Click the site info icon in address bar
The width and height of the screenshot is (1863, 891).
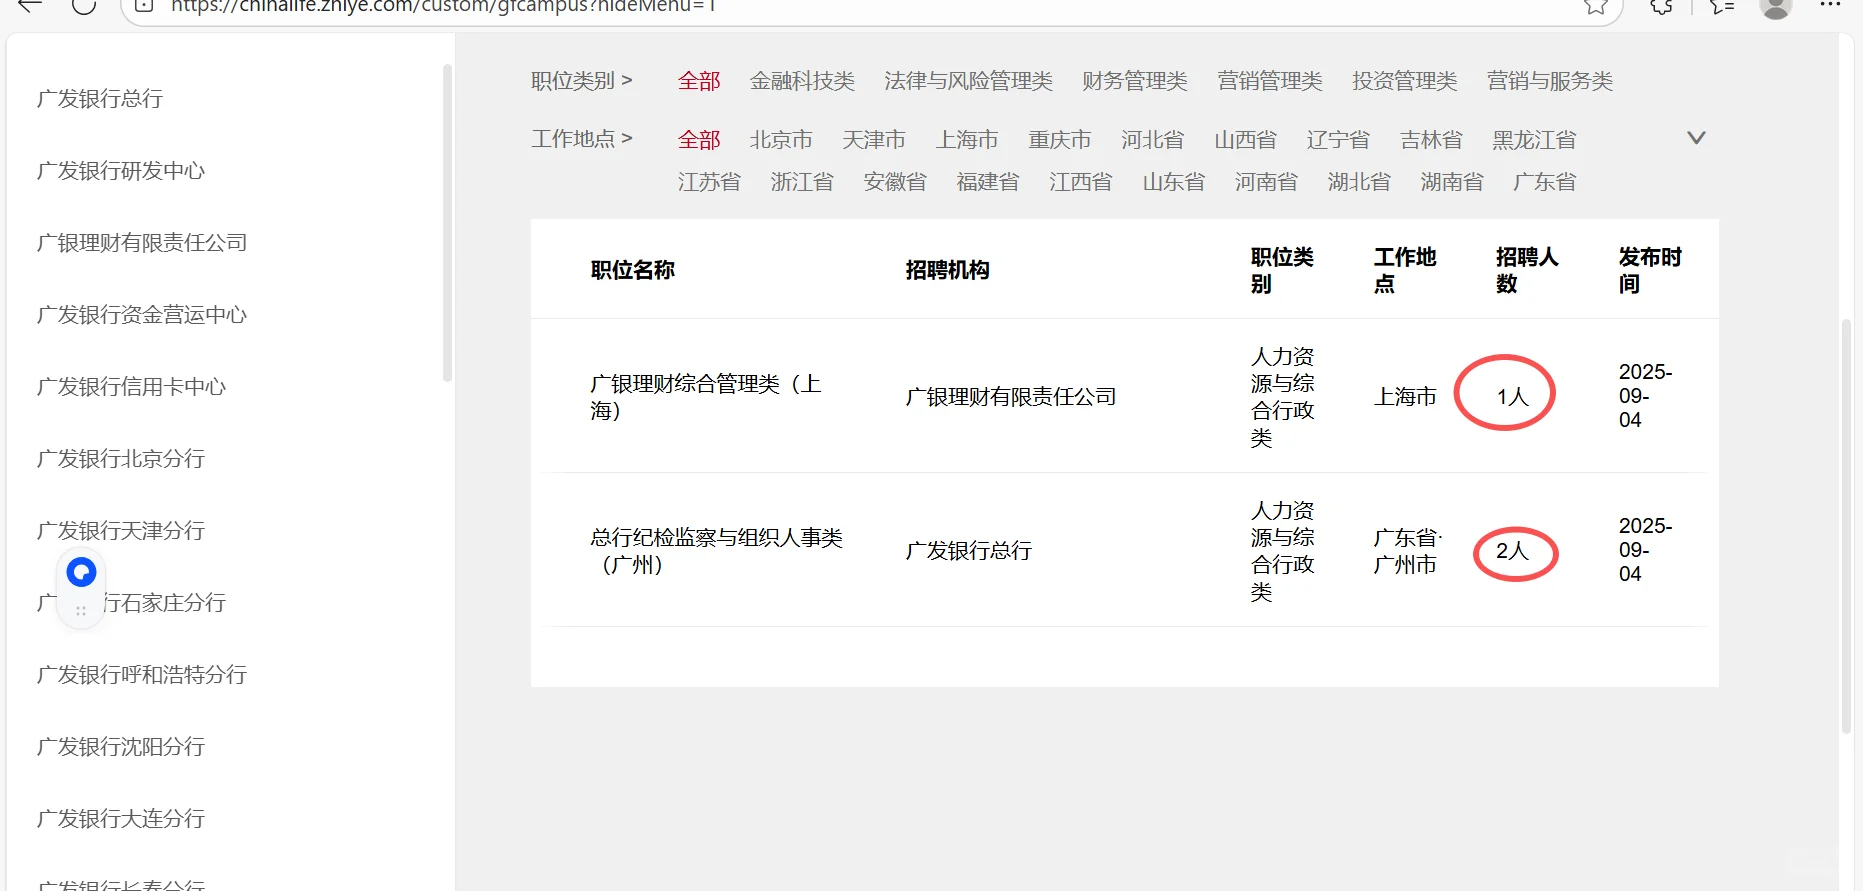144,5
